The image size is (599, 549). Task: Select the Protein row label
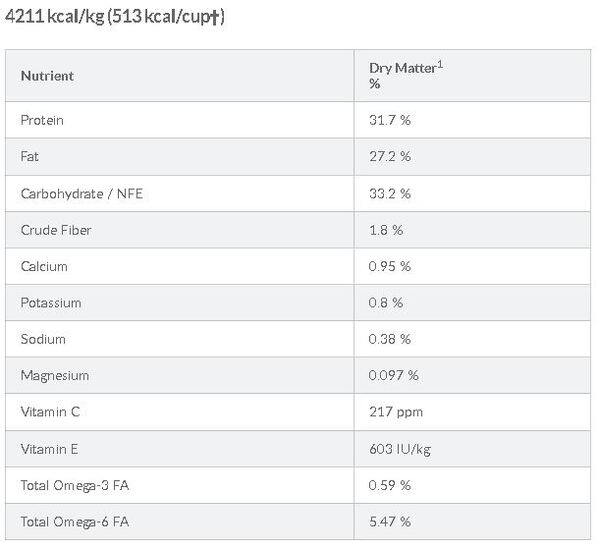coord(42,120)
